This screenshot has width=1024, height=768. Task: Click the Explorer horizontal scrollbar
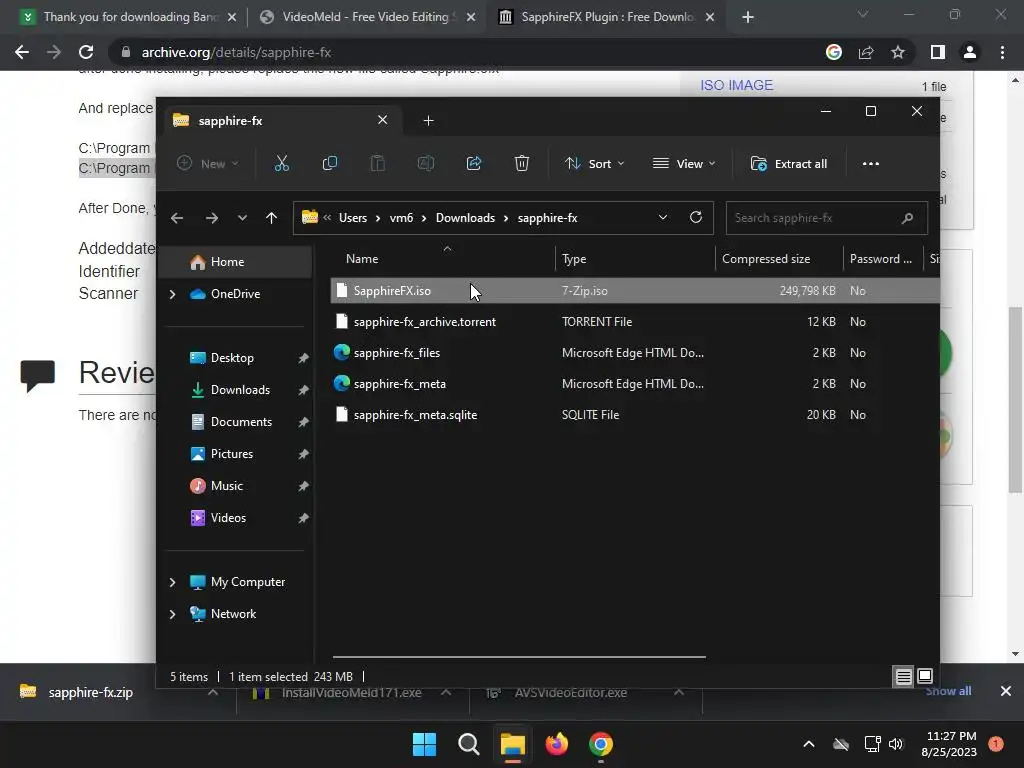coord(519,657)
